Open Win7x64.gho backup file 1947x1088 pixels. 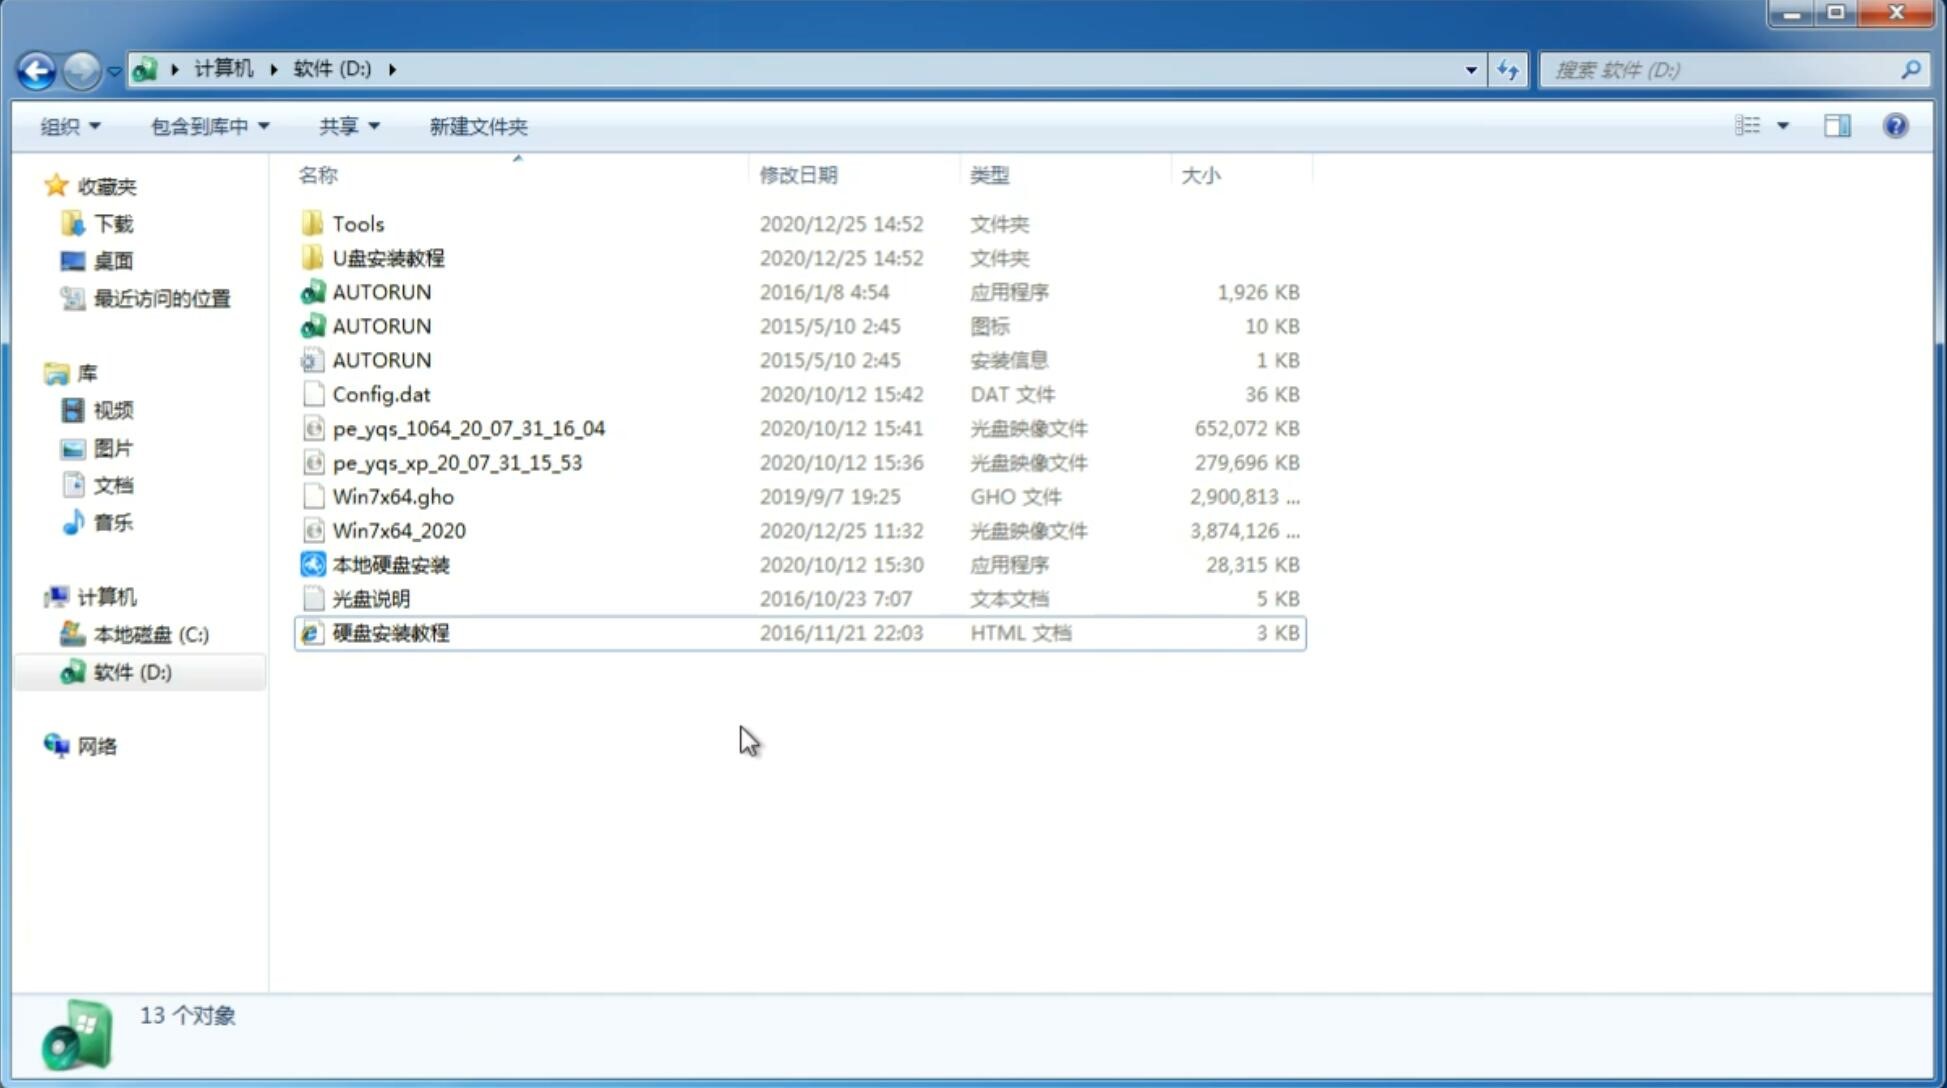point(392,496)
